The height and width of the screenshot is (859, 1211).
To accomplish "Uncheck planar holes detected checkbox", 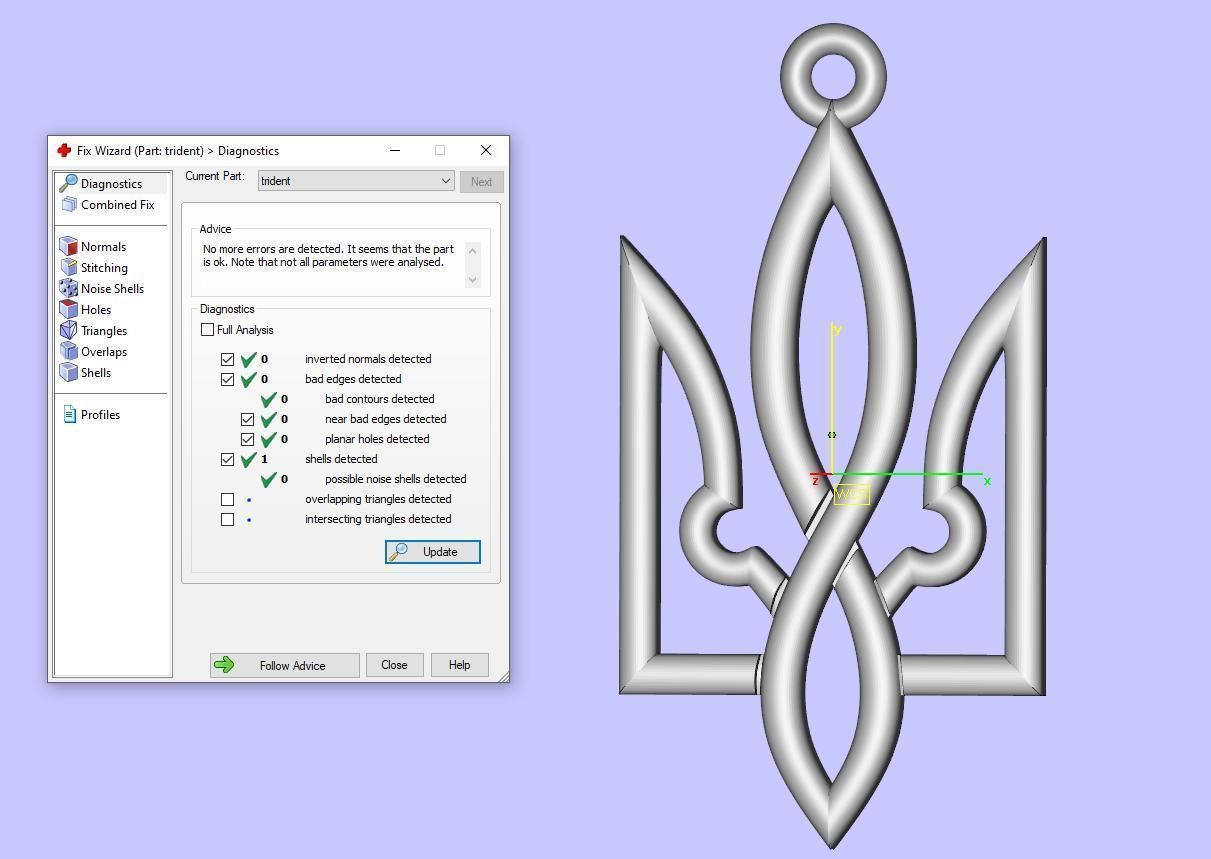I will 247,439.
